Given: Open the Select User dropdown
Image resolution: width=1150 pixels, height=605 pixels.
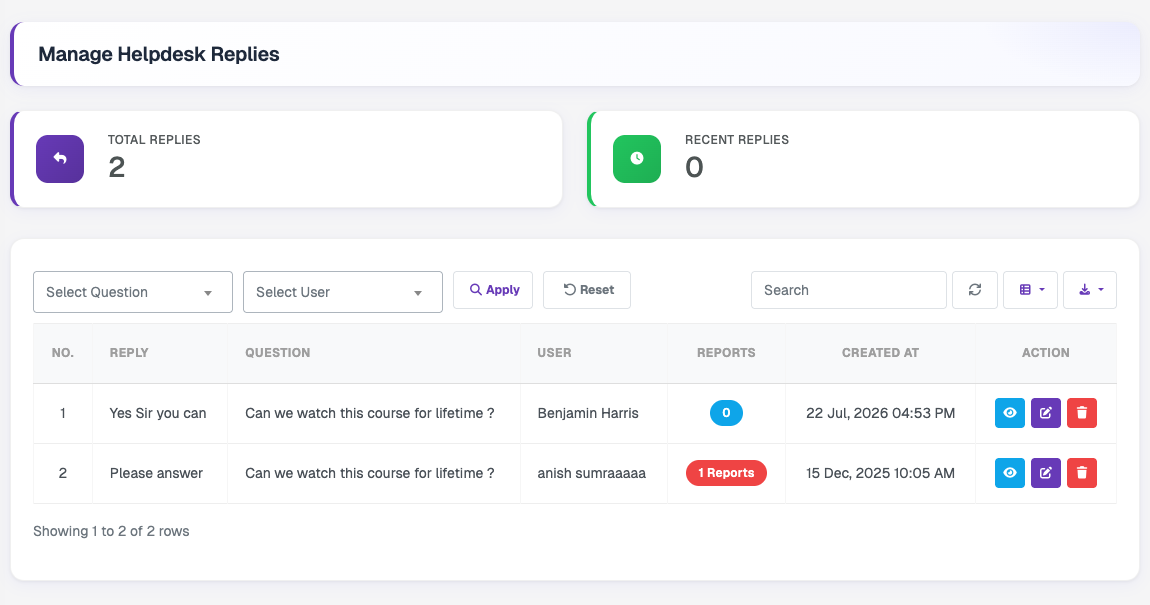Looking at the screenshot, I should pos(343,292).
